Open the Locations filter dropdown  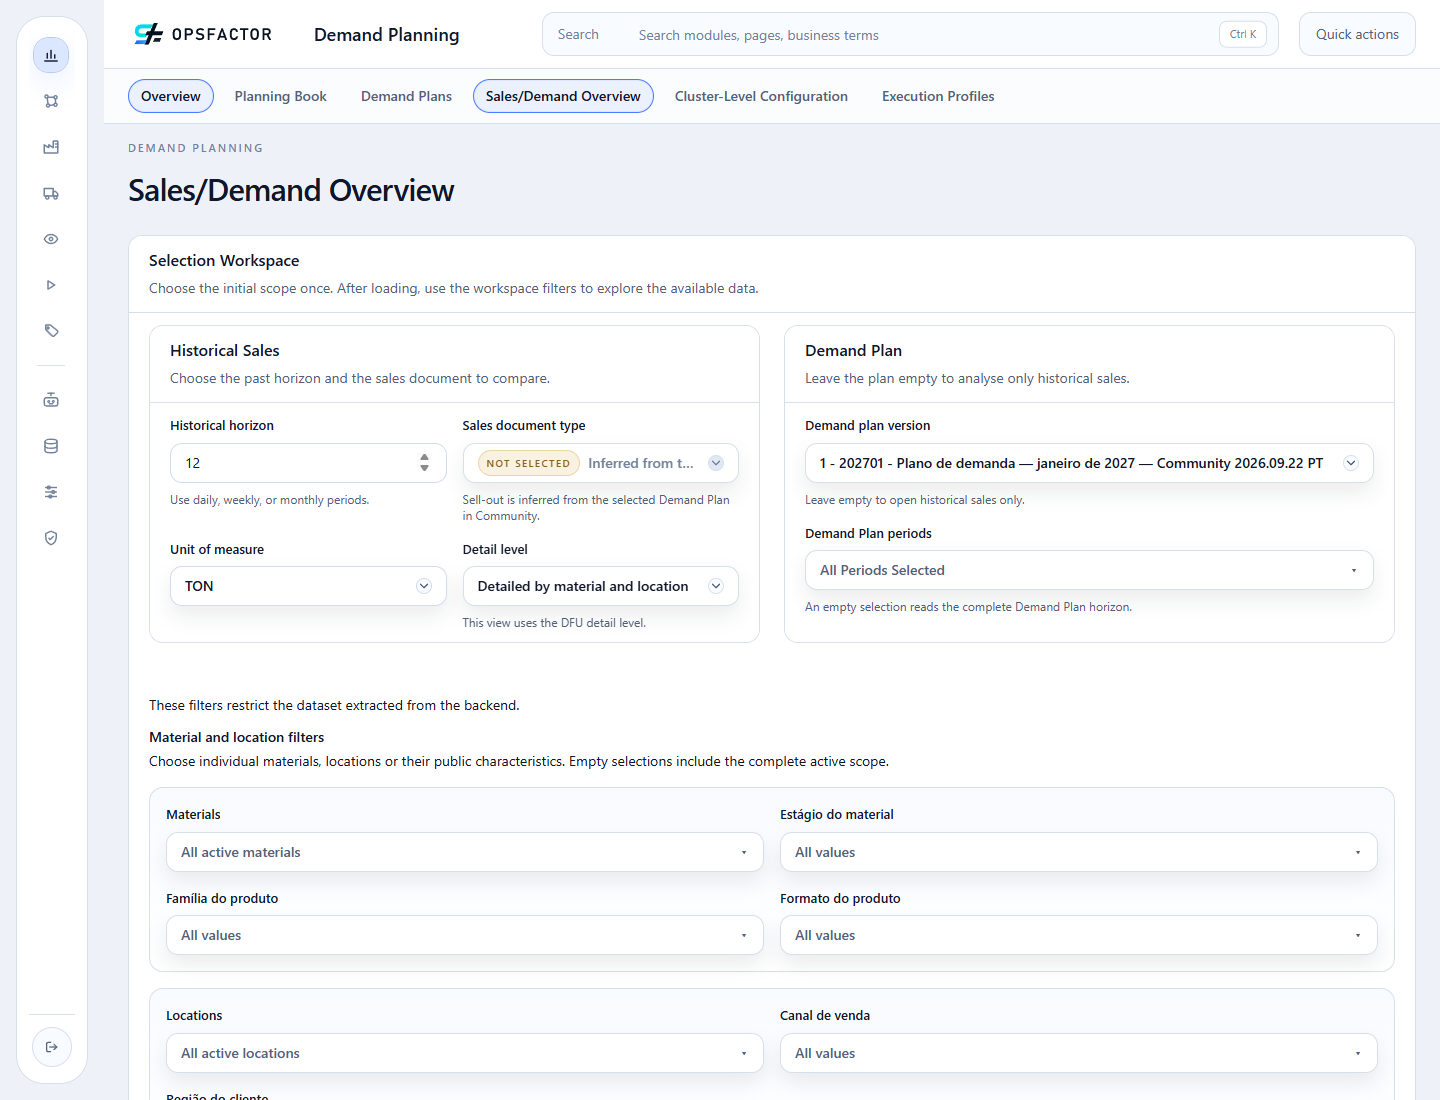pos(465,1053)
